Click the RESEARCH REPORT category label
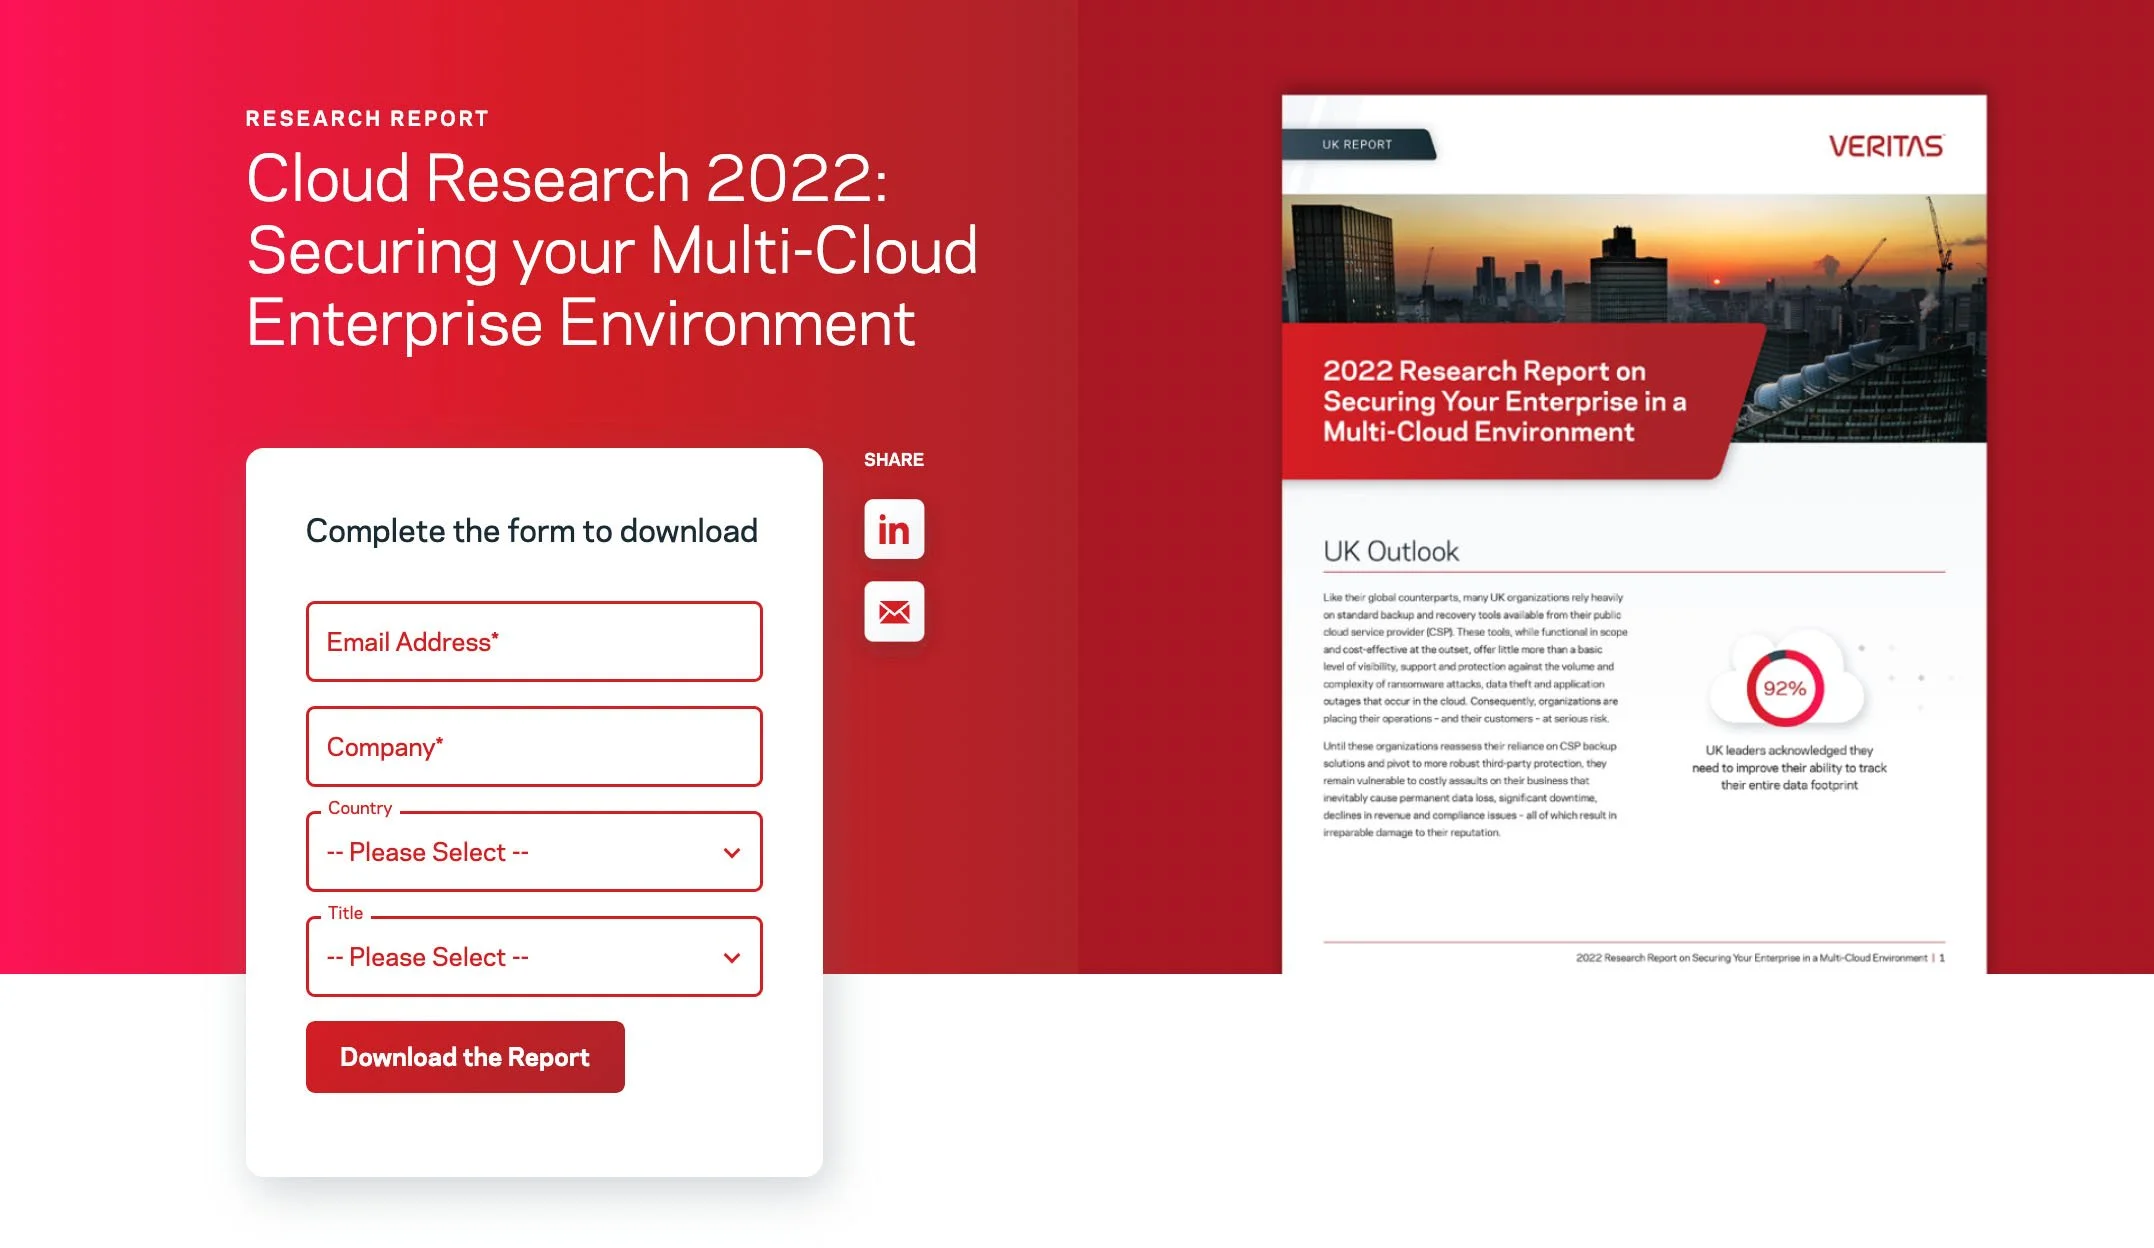2154x1248 pixels. click(367, 118)
